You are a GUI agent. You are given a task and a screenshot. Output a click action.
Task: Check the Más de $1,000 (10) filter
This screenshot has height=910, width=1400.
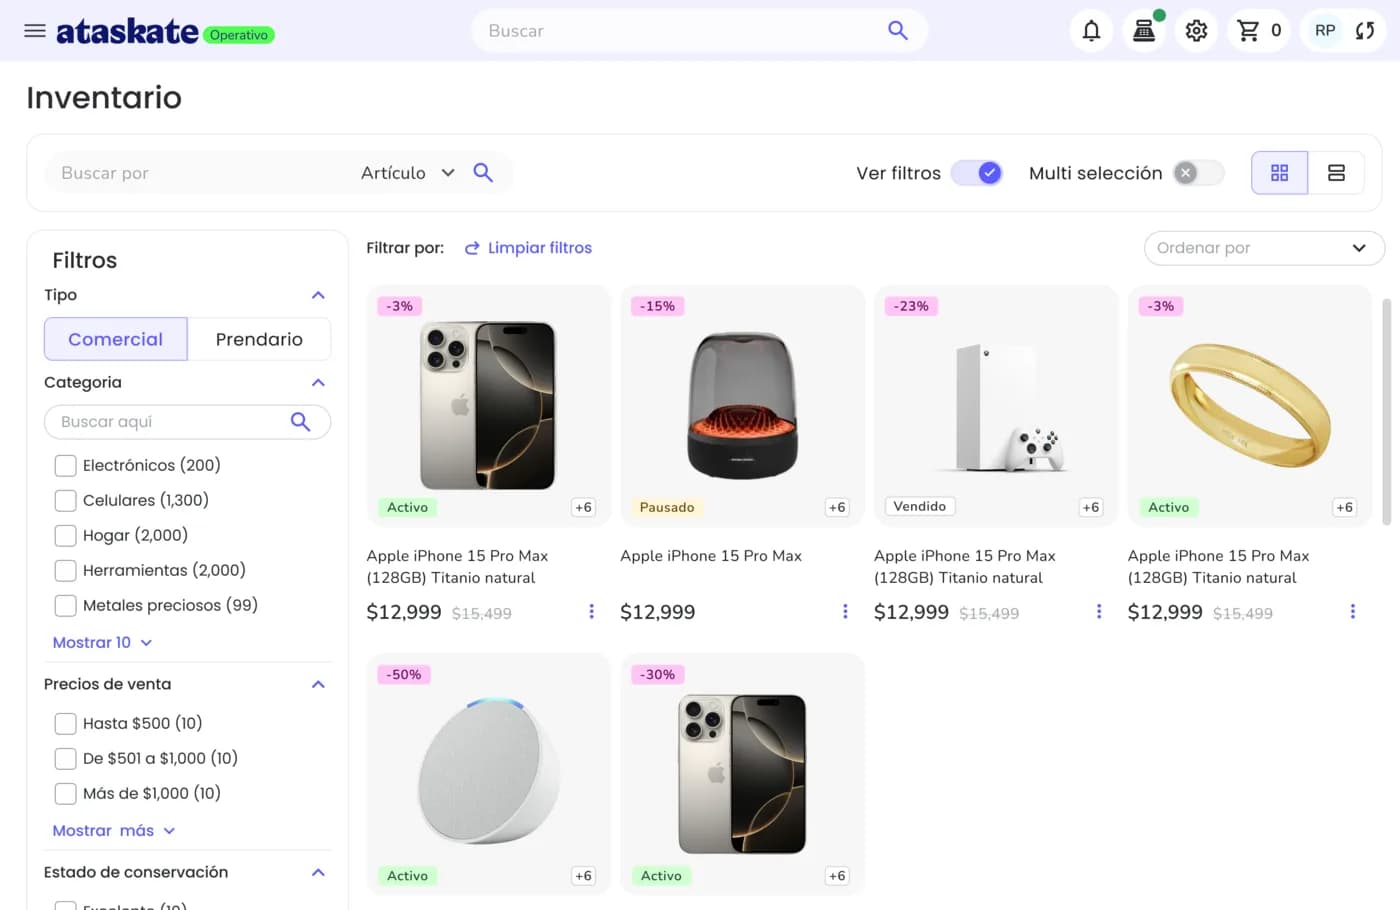(65, 794)
